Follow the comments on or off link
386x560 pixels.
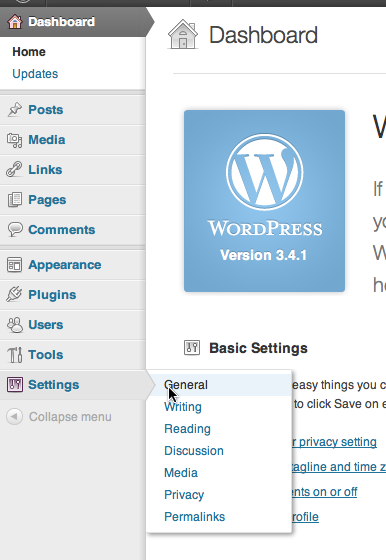tap(325, 492)
